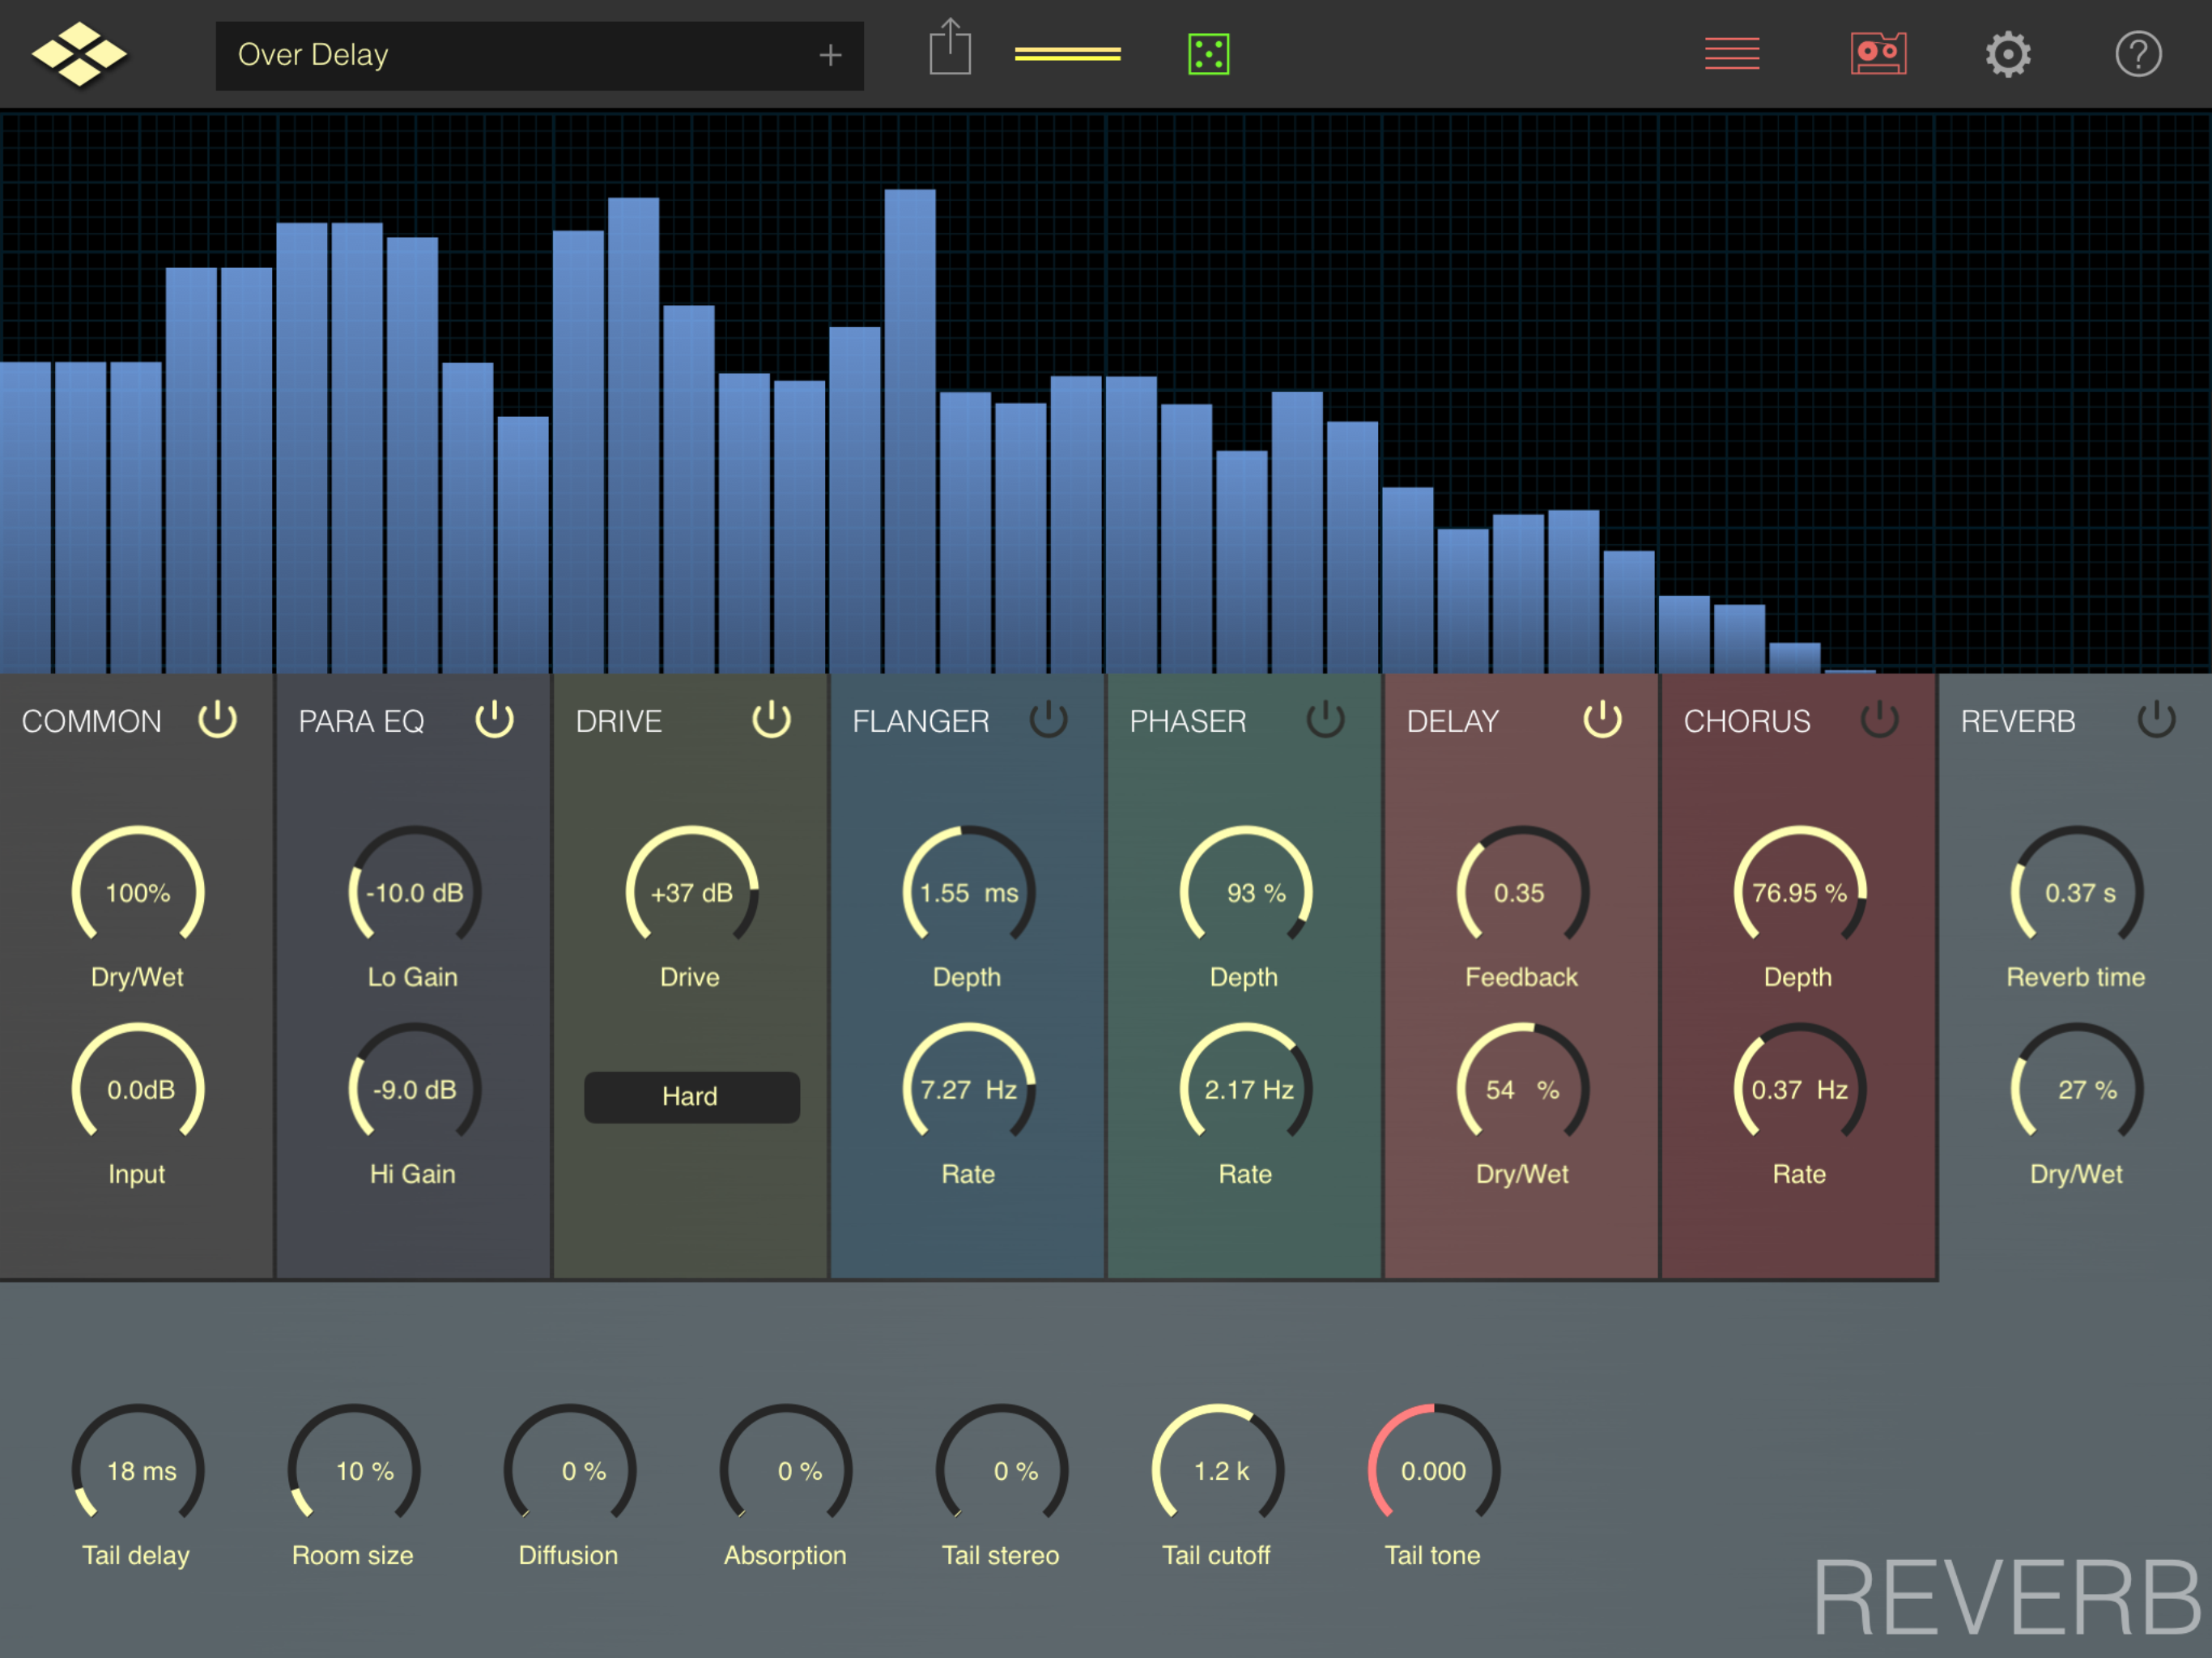Open settings with the gear icon
The height and width of the screenshot is (1658, 2212).
[x=2007, y=54]
